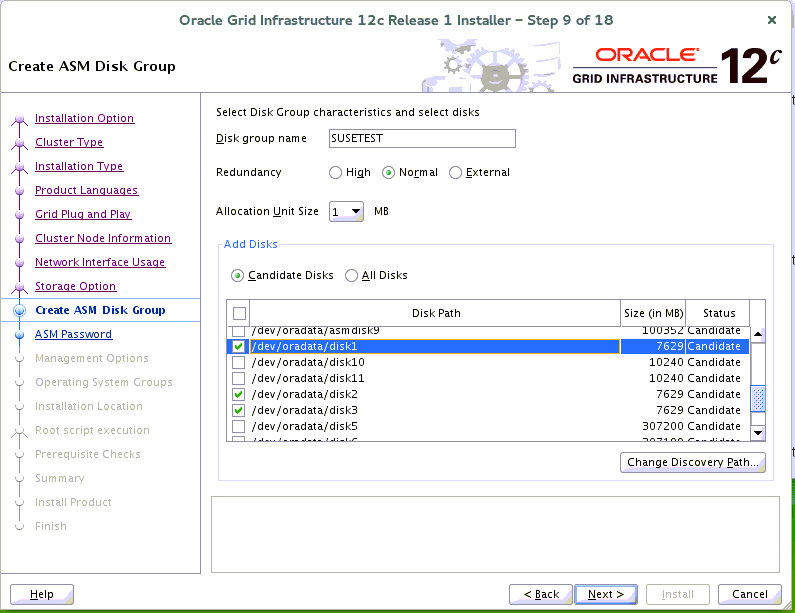Close the installer window

pyautogui.click(x=771, y=20)
